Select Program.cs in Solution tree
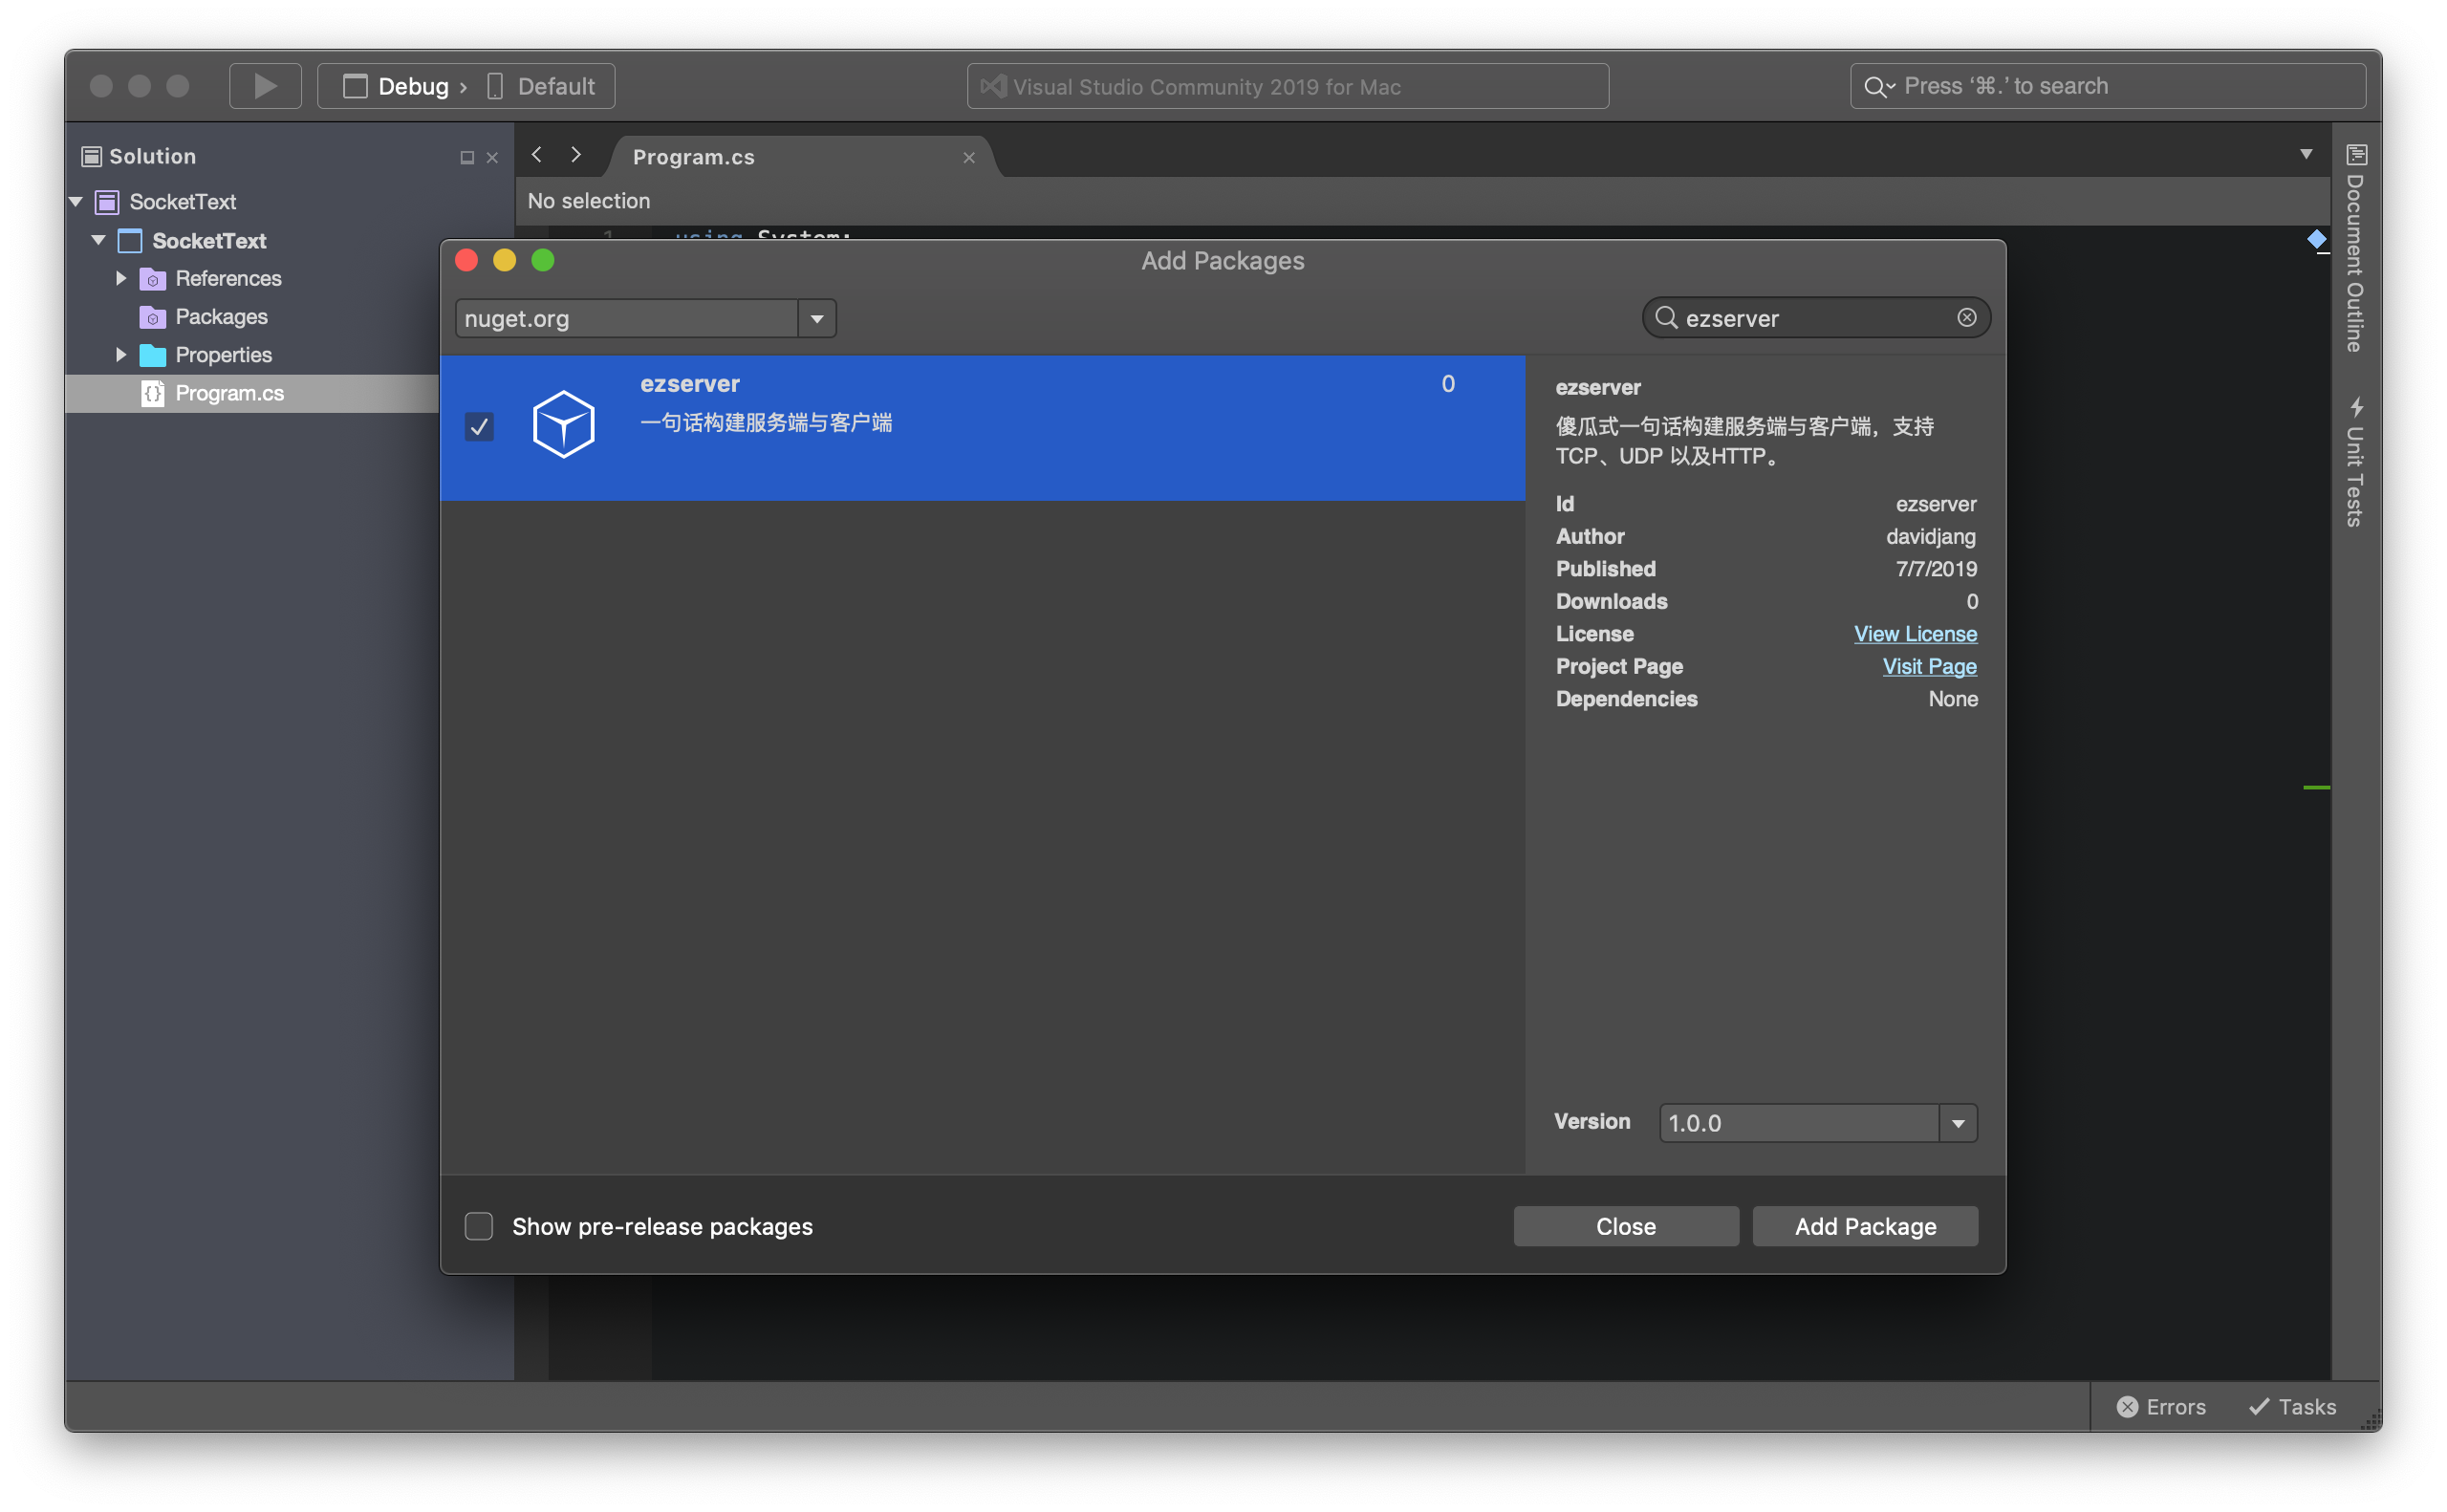 tap(229, 393)
